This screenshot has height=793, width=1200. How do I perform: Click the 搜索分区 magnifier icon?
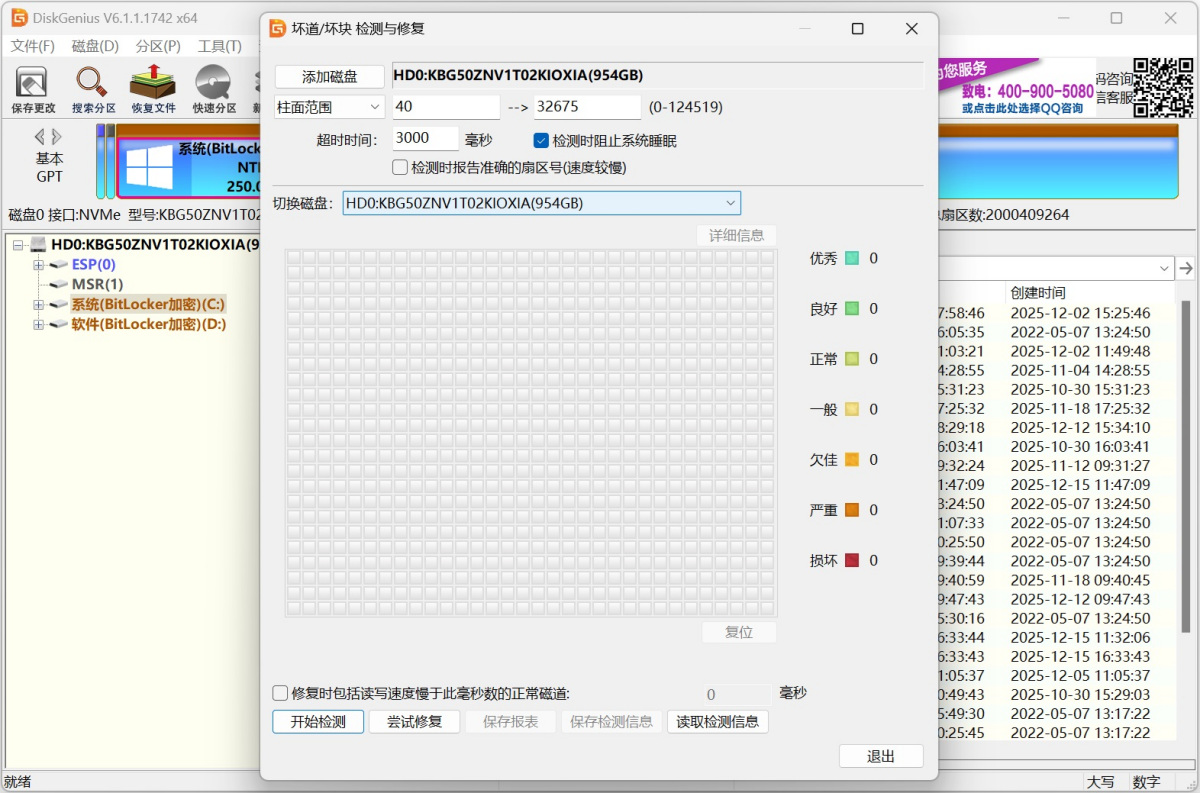pos(92,82)
